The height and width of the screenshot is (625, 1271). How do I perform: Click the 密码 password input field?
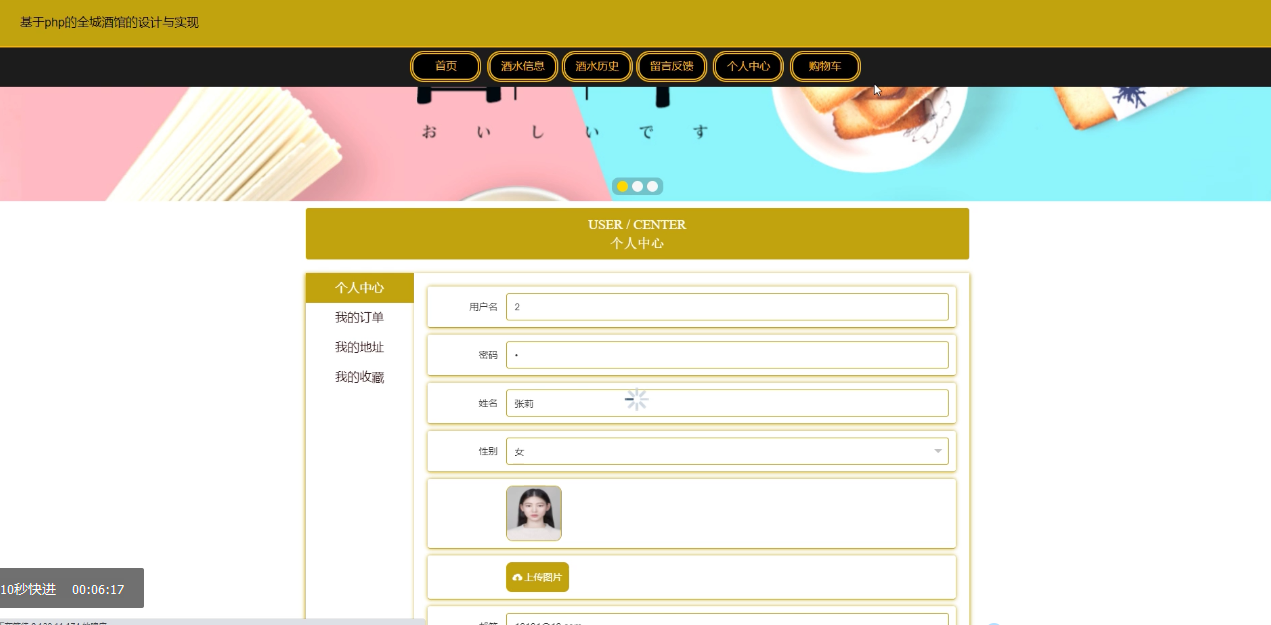727,354
